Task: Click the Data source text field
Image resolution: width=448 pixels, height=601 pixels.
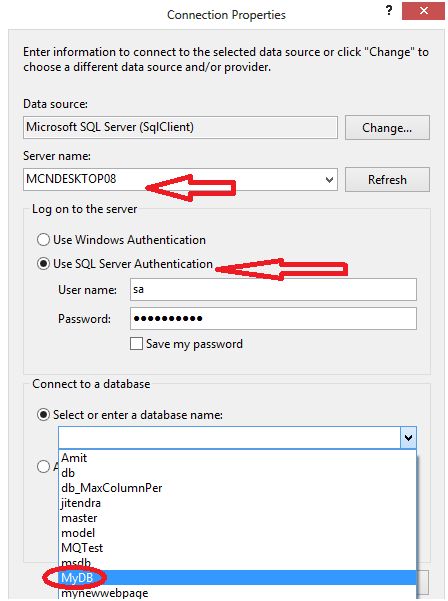Action: [x=180, y=127]
